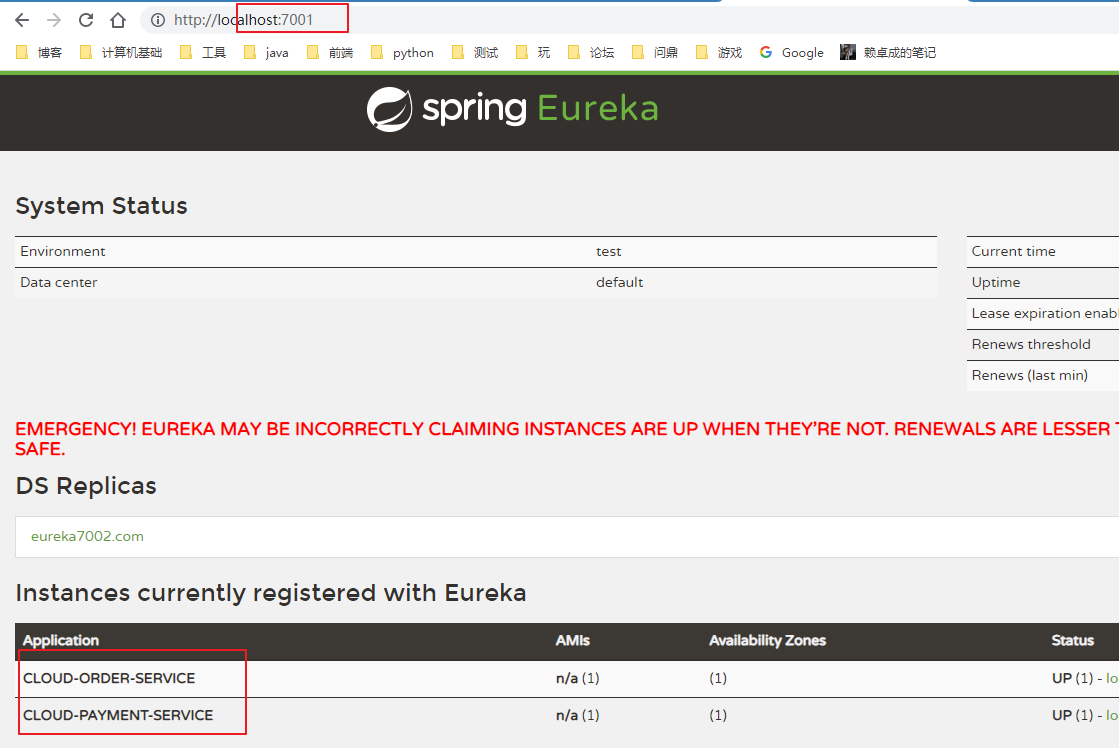The width and height of the screenshot is (1119, 748).
Task: View site information icon in address bar
Action: pyautogui.click(x=158, y=20)
